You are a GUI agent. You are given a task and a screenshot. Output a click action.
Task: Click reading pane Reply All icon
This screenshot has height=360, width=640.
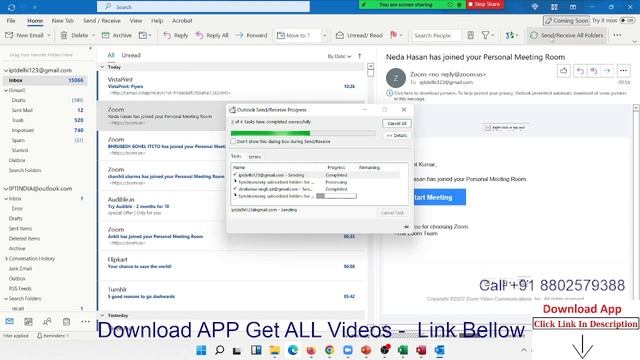(593, 71)
